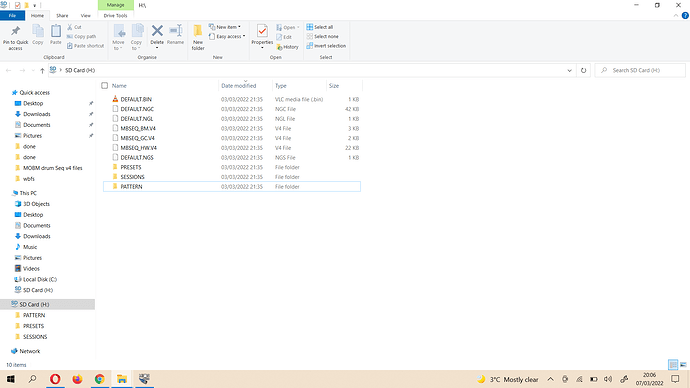Open Chrome from the taskbar
Screen dimensions: 690x388
pyautogui.click(x=99, y=379)
